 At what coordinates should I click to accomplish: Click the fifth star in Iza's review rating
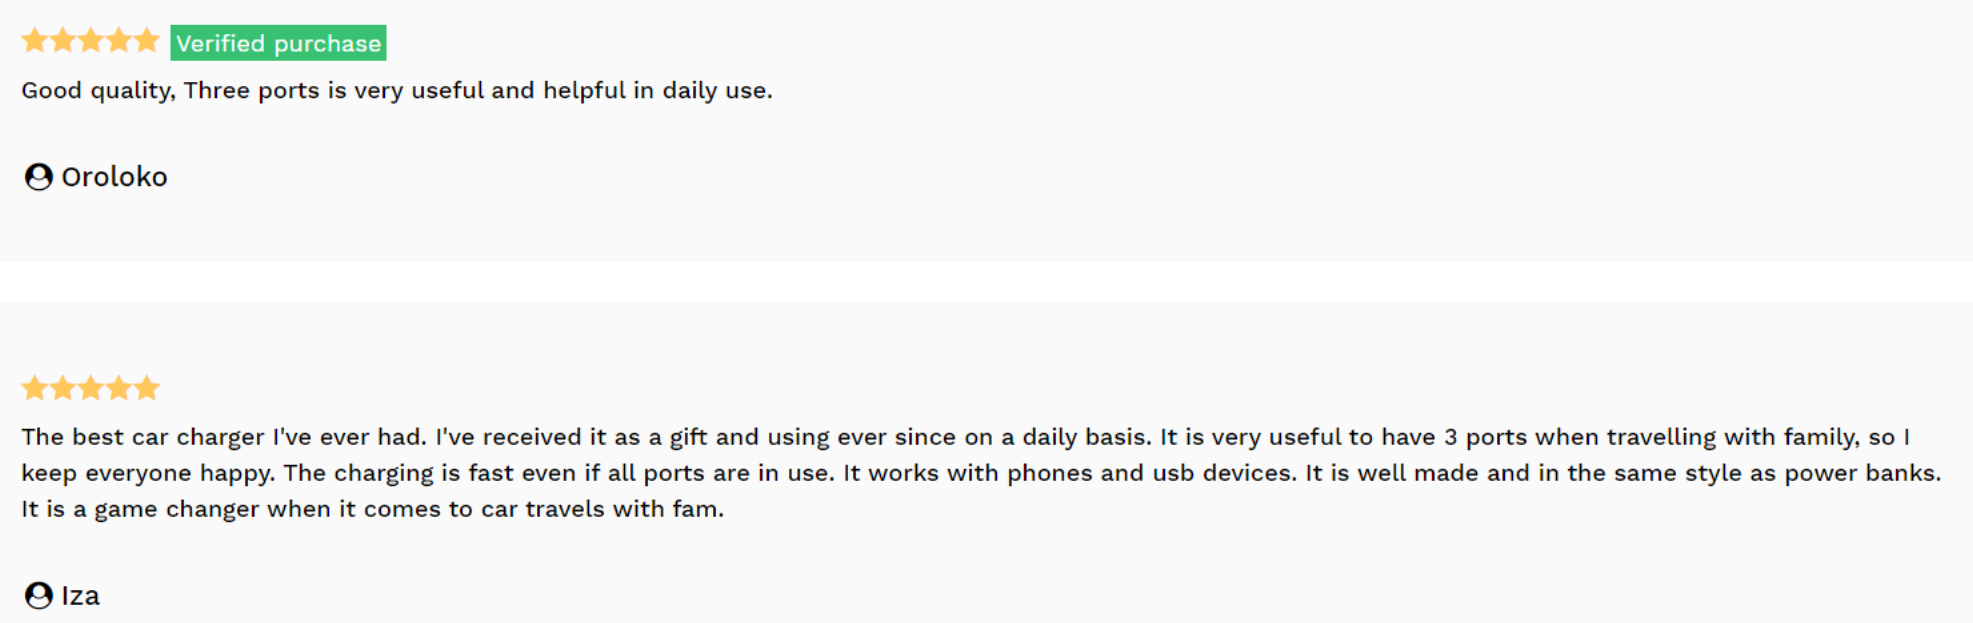(x=147, y=388)
